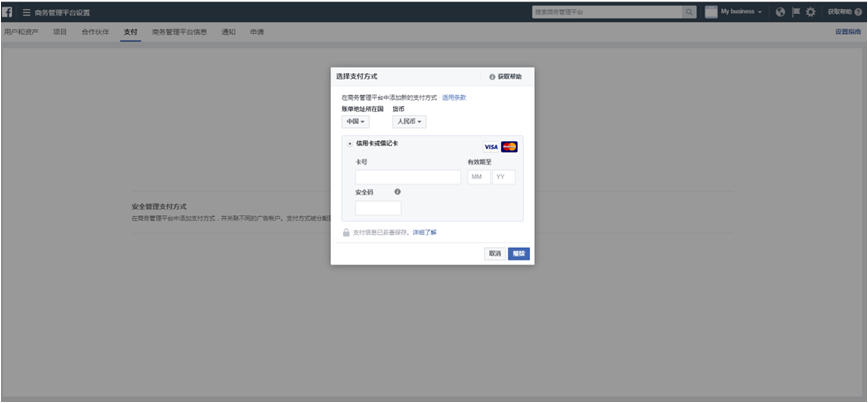
Task: Click the 安全管理支付方式 heading
Action: (159, 206)
